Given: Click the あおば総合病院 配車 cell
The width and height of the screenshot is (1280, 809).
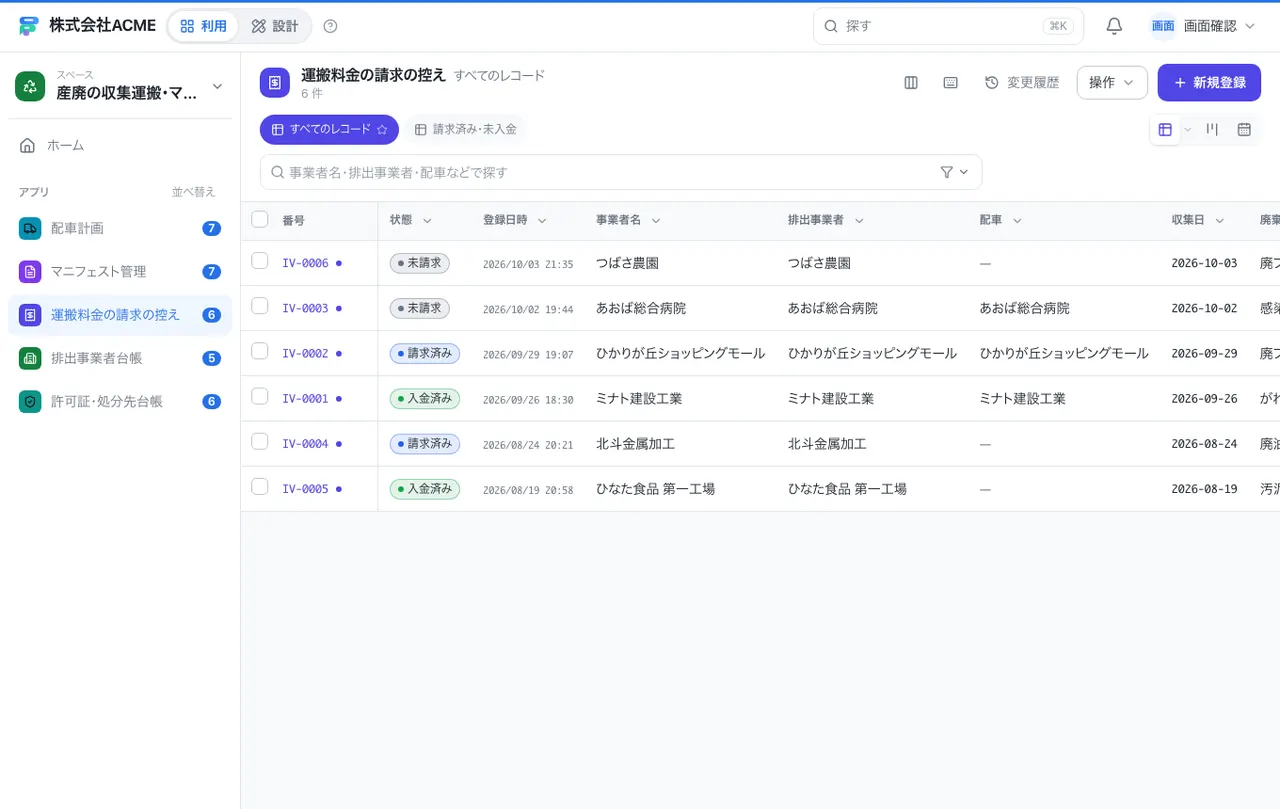Looking at the screenshot, I should coord(1025,308).
